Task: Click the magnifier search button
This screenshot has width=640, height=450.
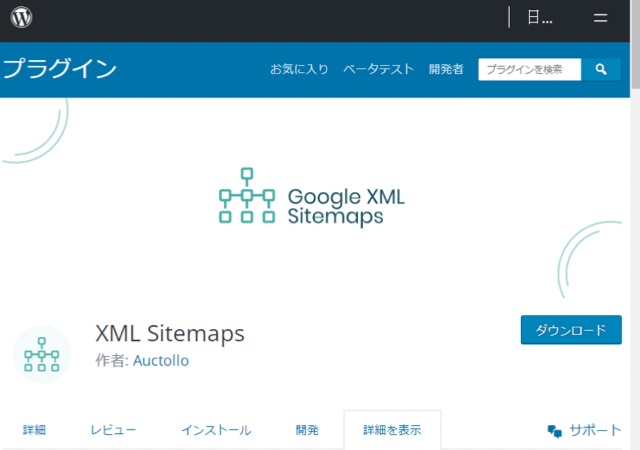Action: tap(601, 69)
